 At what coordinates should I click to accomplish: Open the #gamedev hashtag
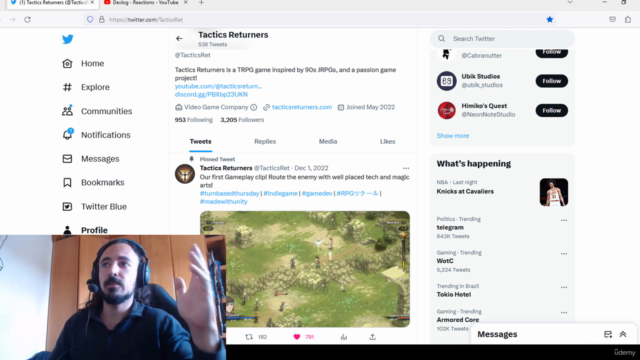point(317,193)
